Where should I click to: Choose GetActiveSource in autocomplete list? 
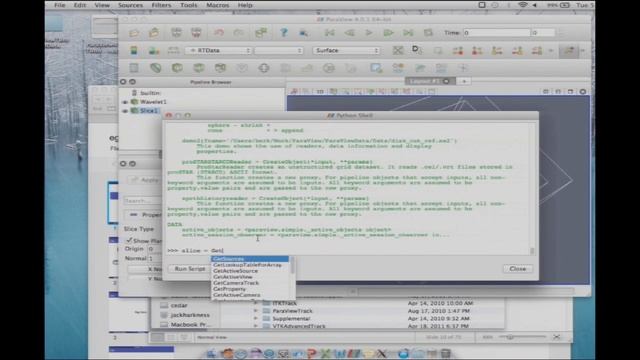(x=250, y=271)
